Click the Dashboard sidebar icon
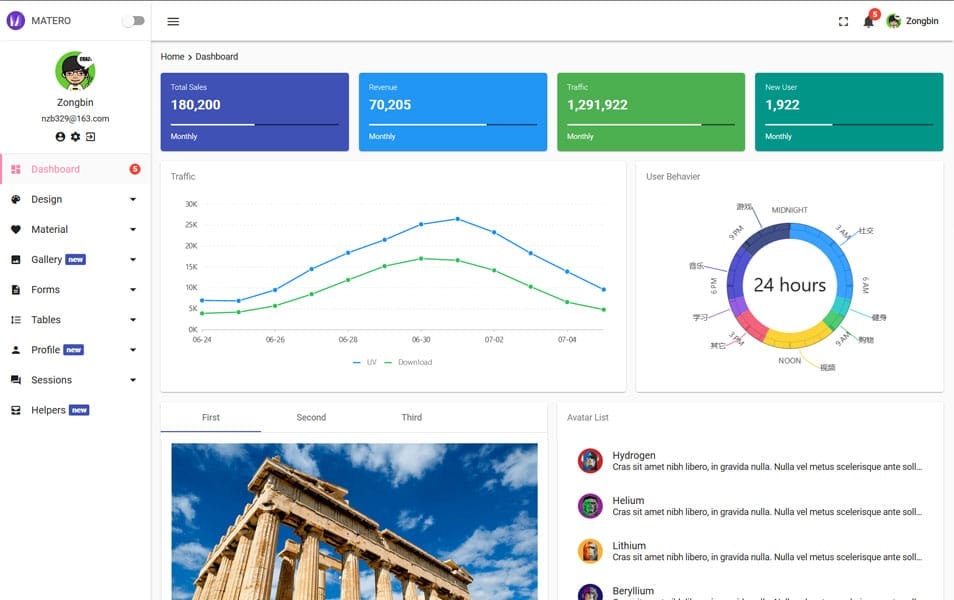The width and height of the screenshot is (954, 600). [16, 169]
